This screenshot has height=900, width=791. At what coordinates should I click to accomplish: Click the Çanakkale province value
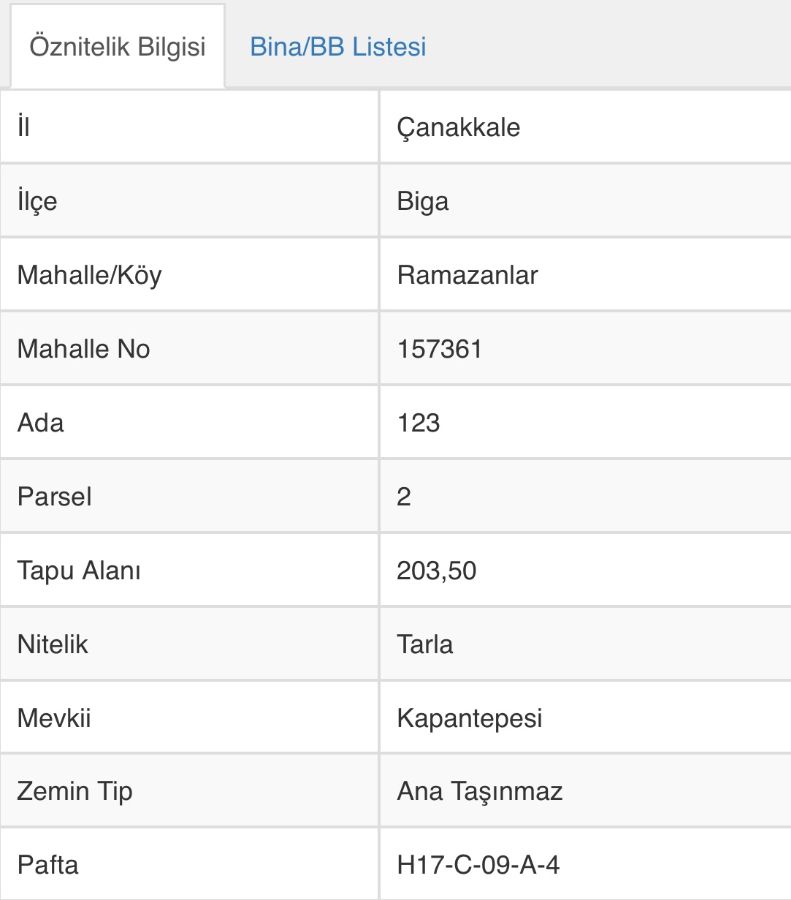pyautogui.click(x=458, y=127)
